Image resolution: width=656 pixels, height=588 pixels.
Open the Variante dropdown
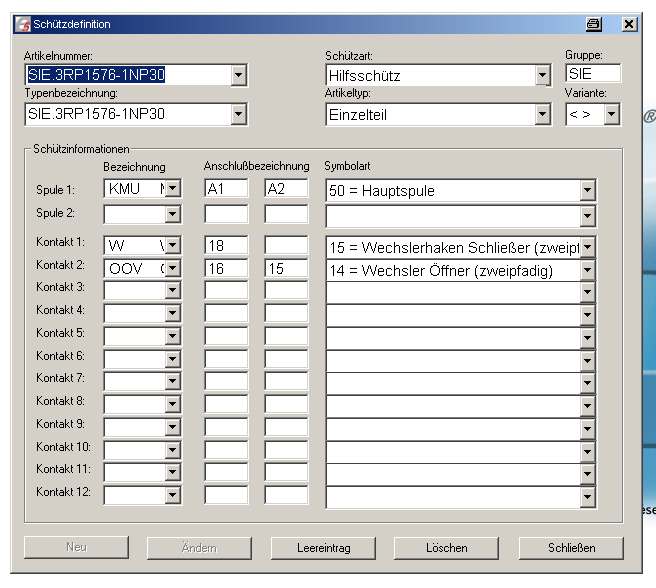click(x=612, y=114)
